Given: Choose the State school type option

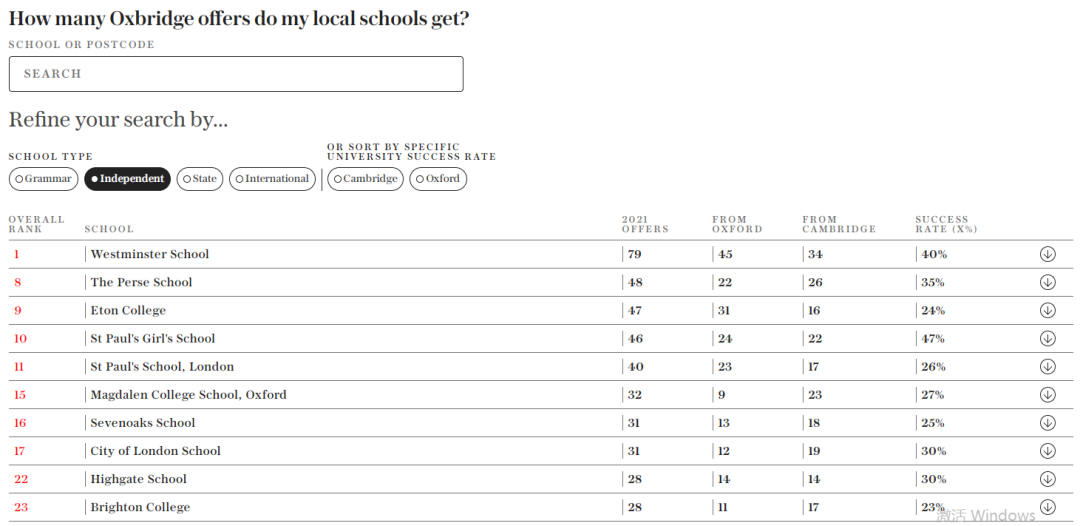Looking at the screenshot, I should tap(200, 179).
